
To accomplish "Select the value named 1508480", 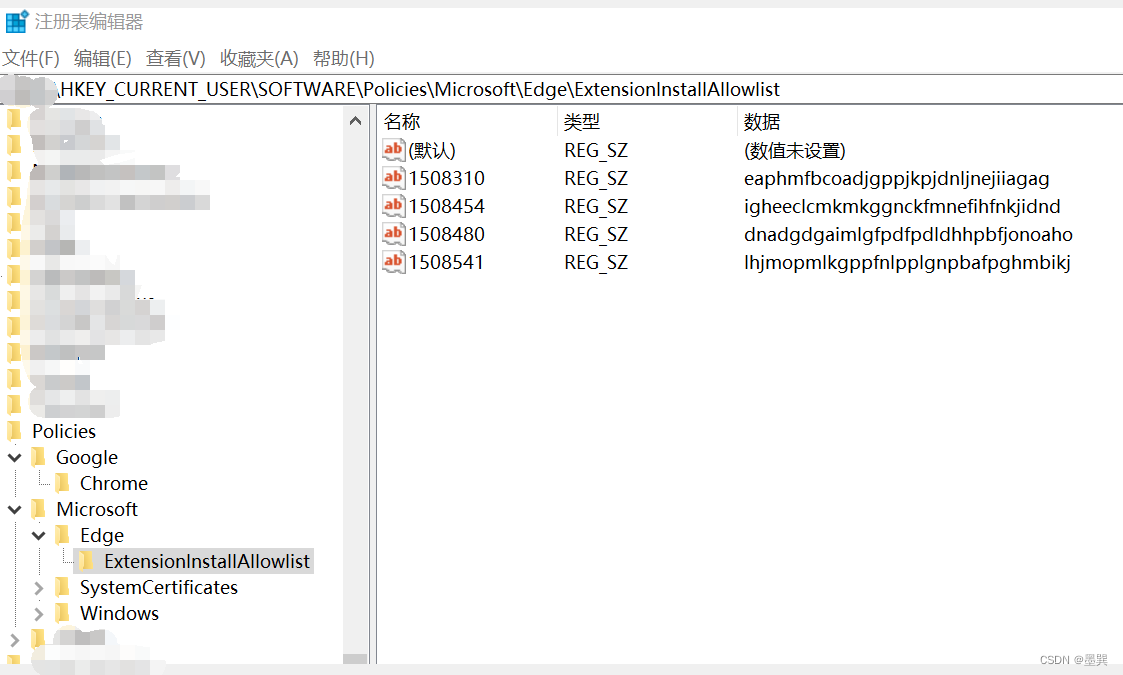I will 446,234.
